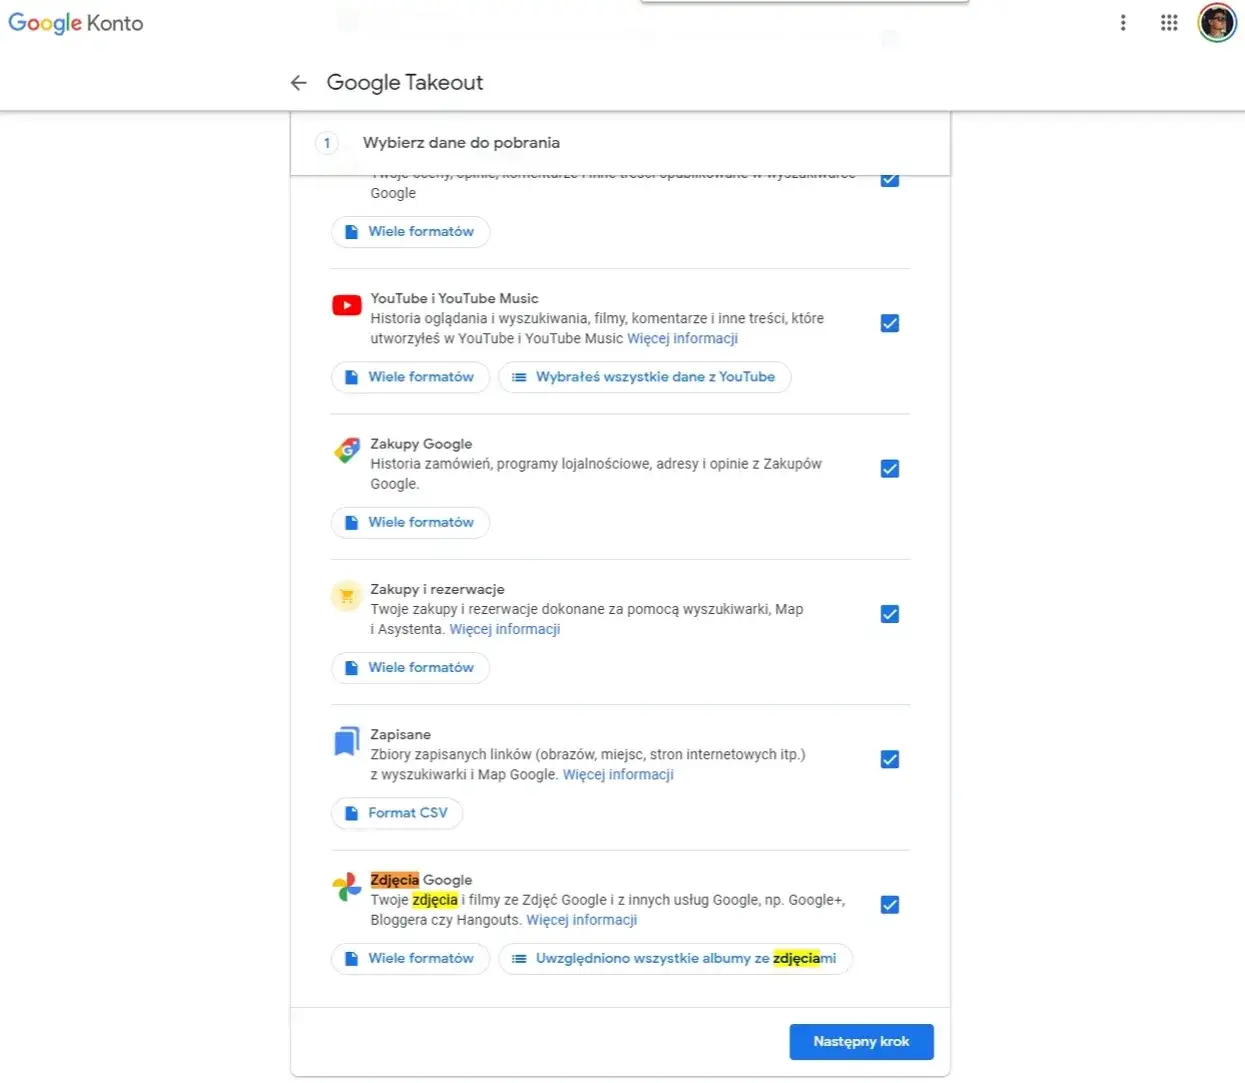
Task: Click the YouTube i YouTube Music service icon
Action: pos(346,305)
